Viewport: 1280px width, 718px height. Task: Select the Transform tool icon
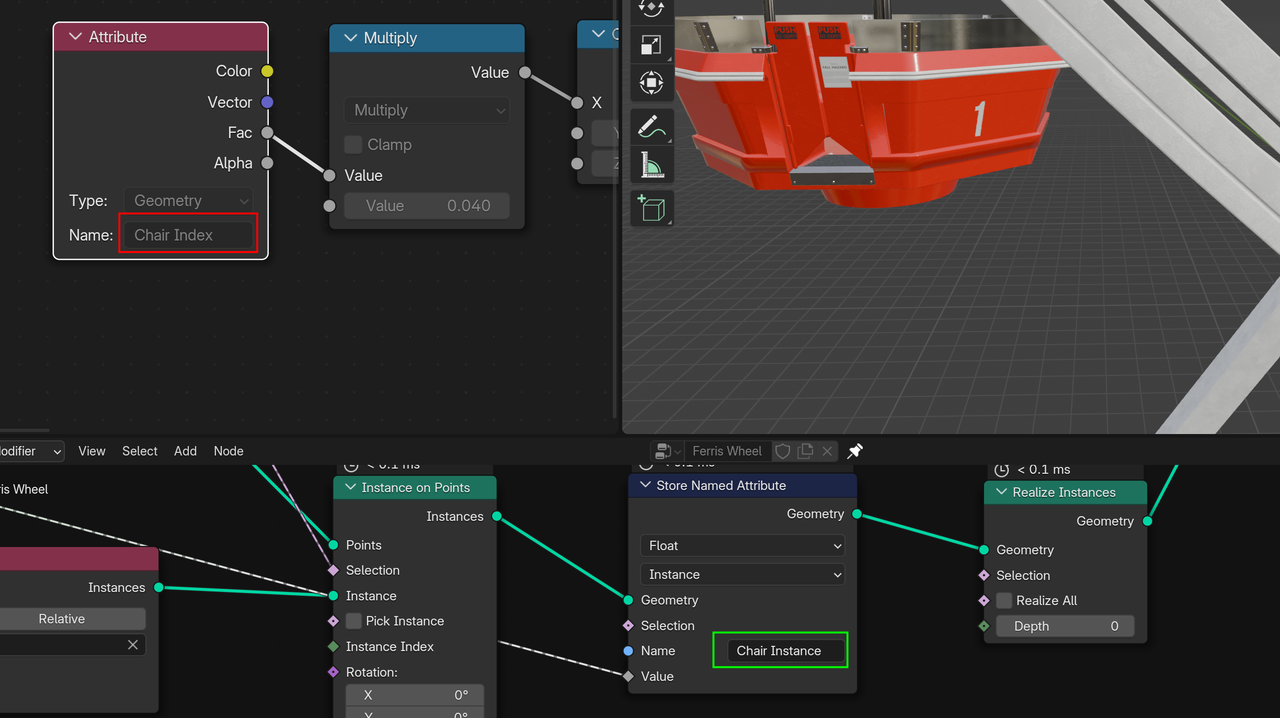(651, 83)
